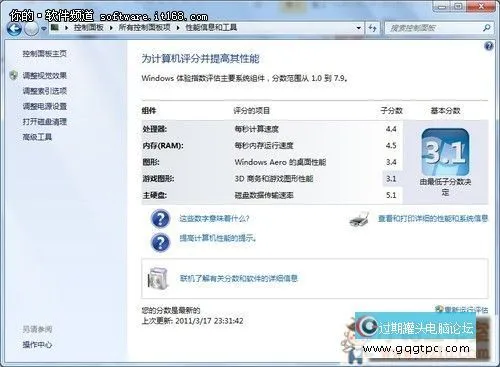Click the question icon beside 这些数字意味着什么
The image size is (500, 367).
[160, 219]
